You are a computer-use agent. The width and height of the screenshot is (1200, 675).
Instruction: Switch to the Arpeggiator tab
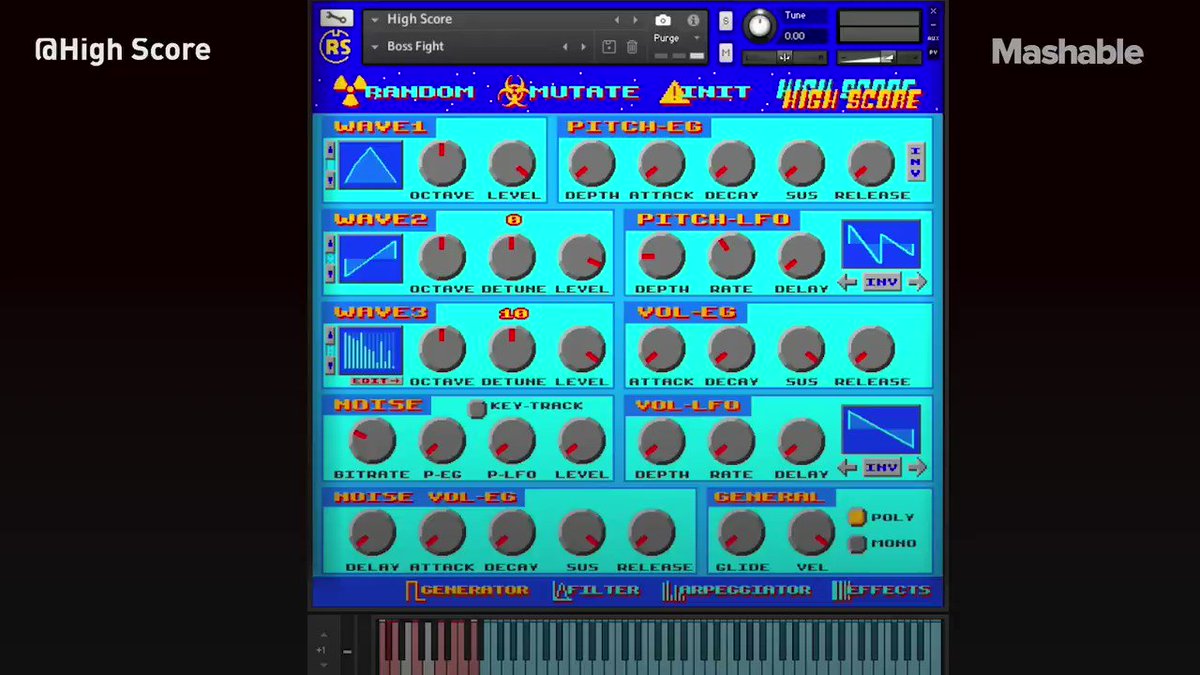pyautogui.click(x=737, y=590)
